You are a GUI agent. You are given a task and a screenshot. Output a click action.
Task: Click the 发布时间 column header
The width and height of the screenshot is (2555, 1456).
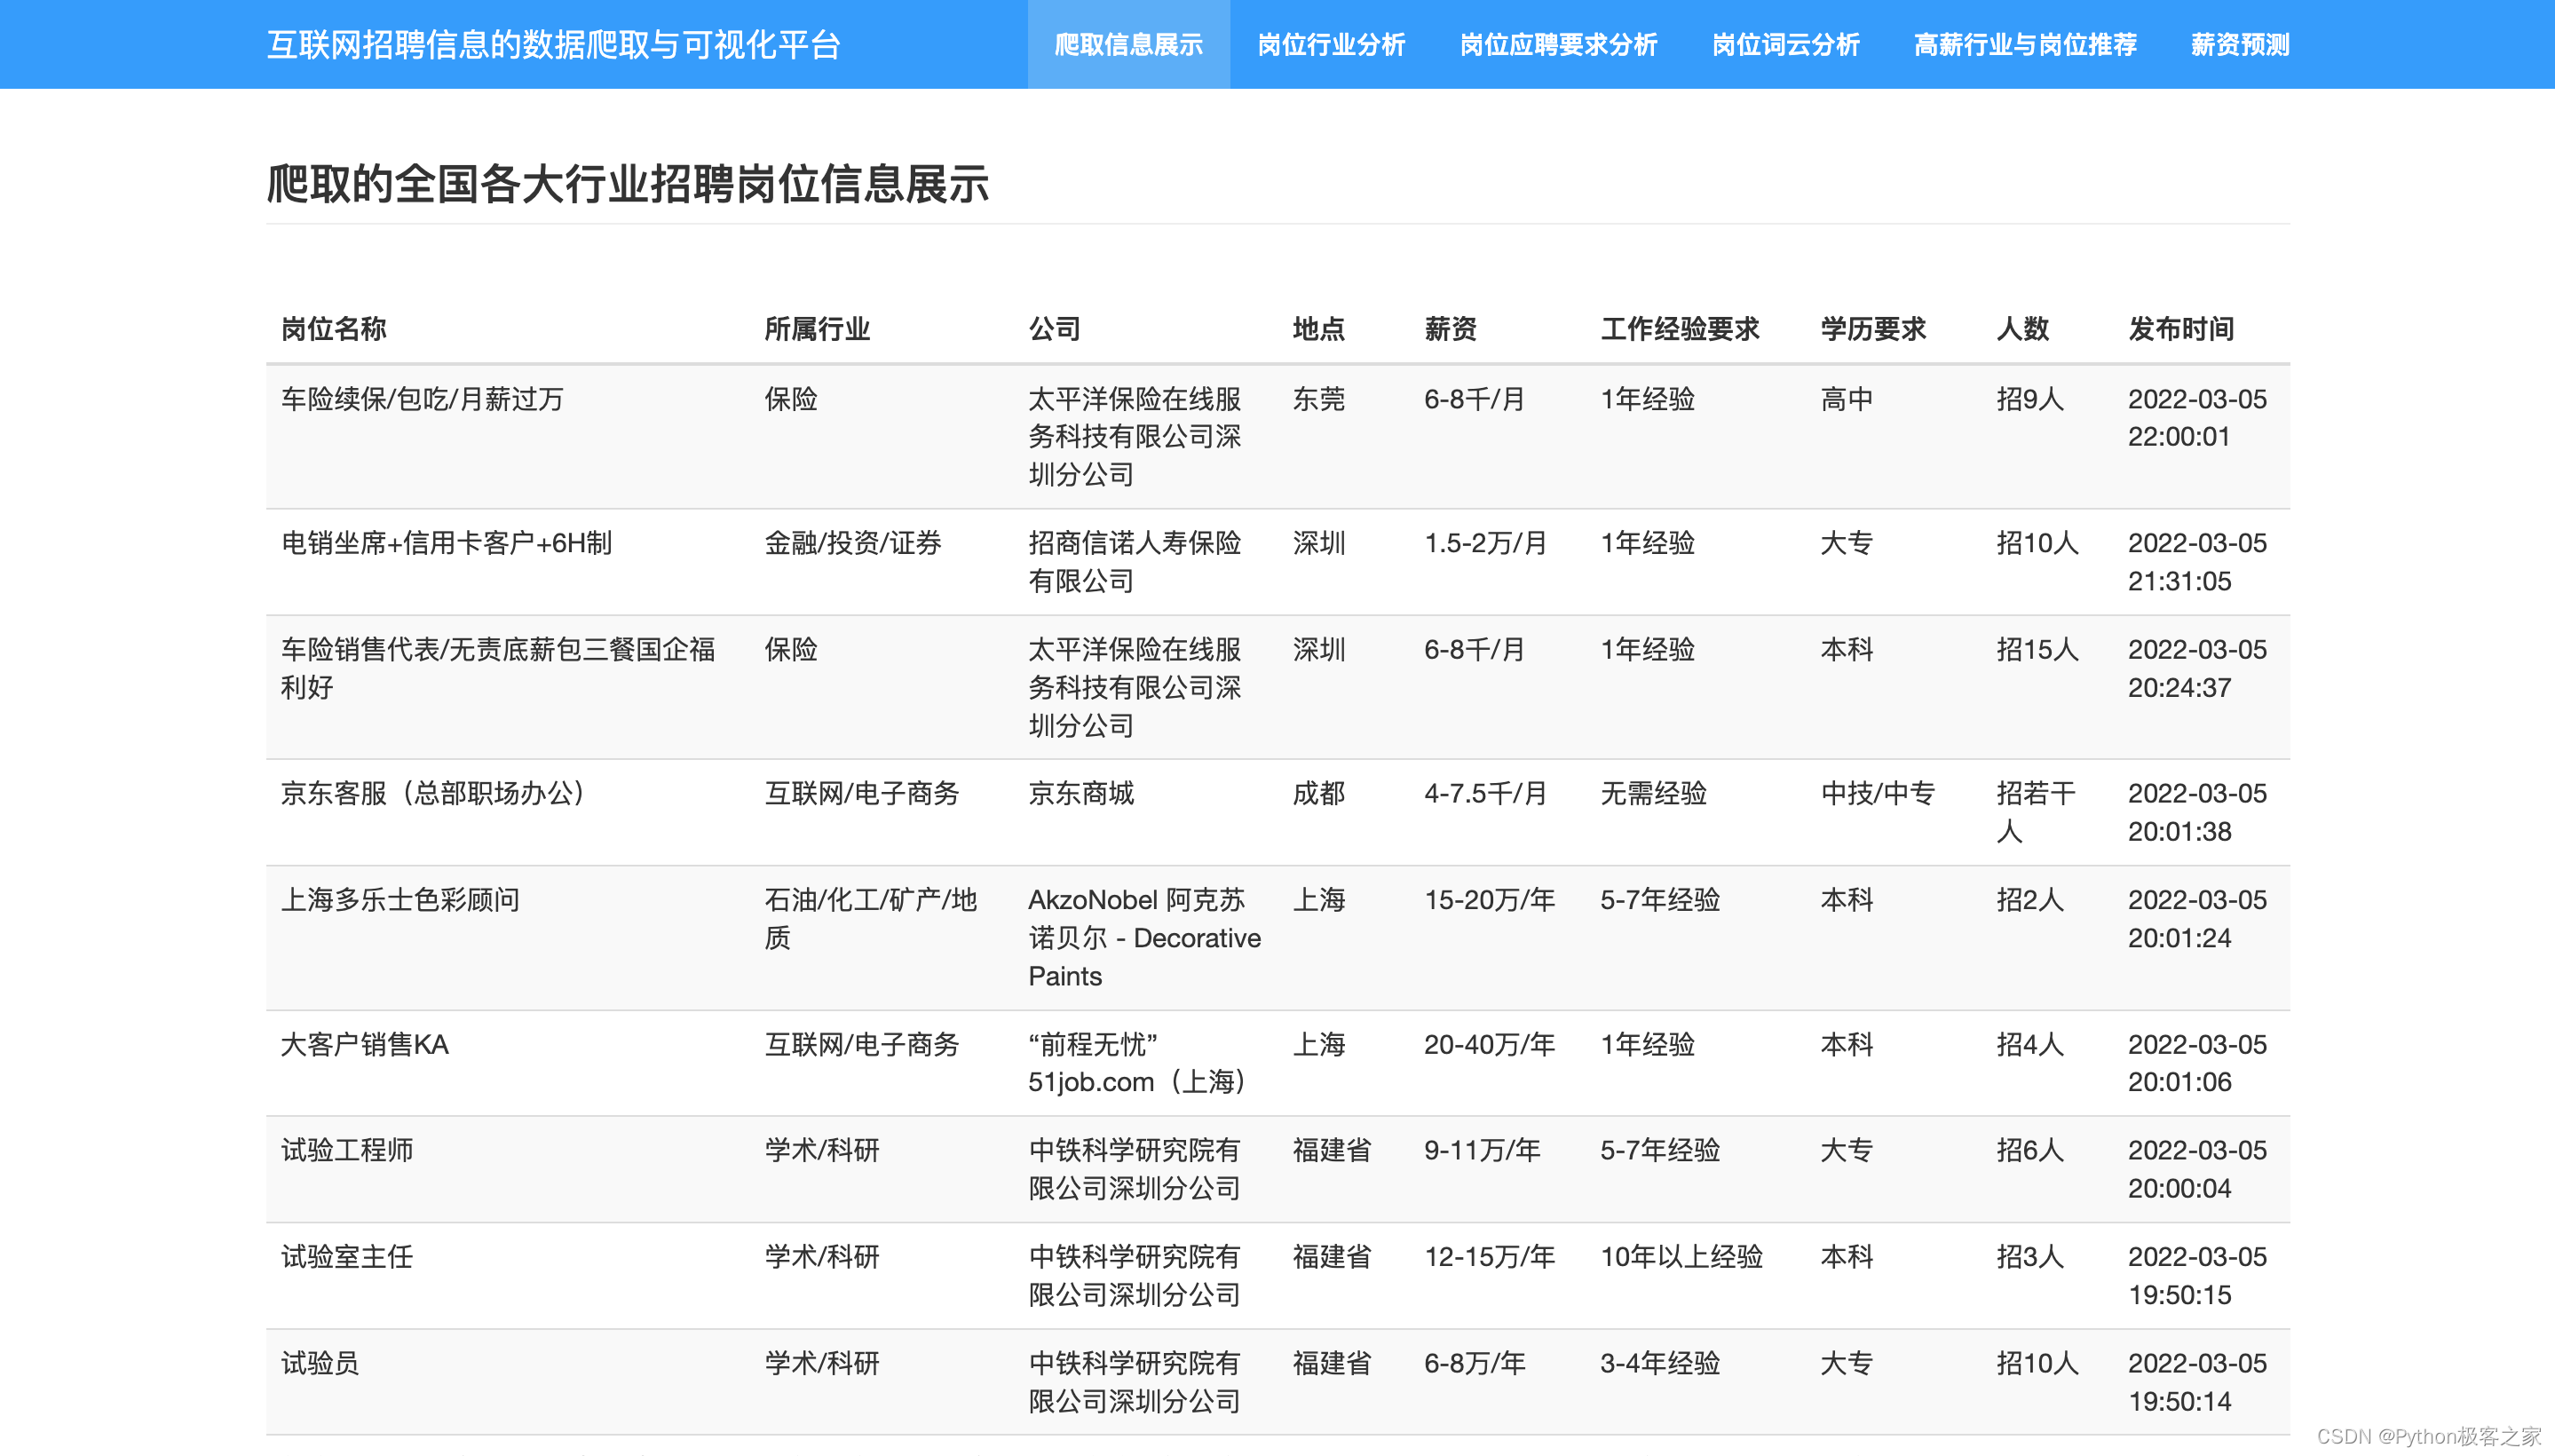tap(2180, 329)
